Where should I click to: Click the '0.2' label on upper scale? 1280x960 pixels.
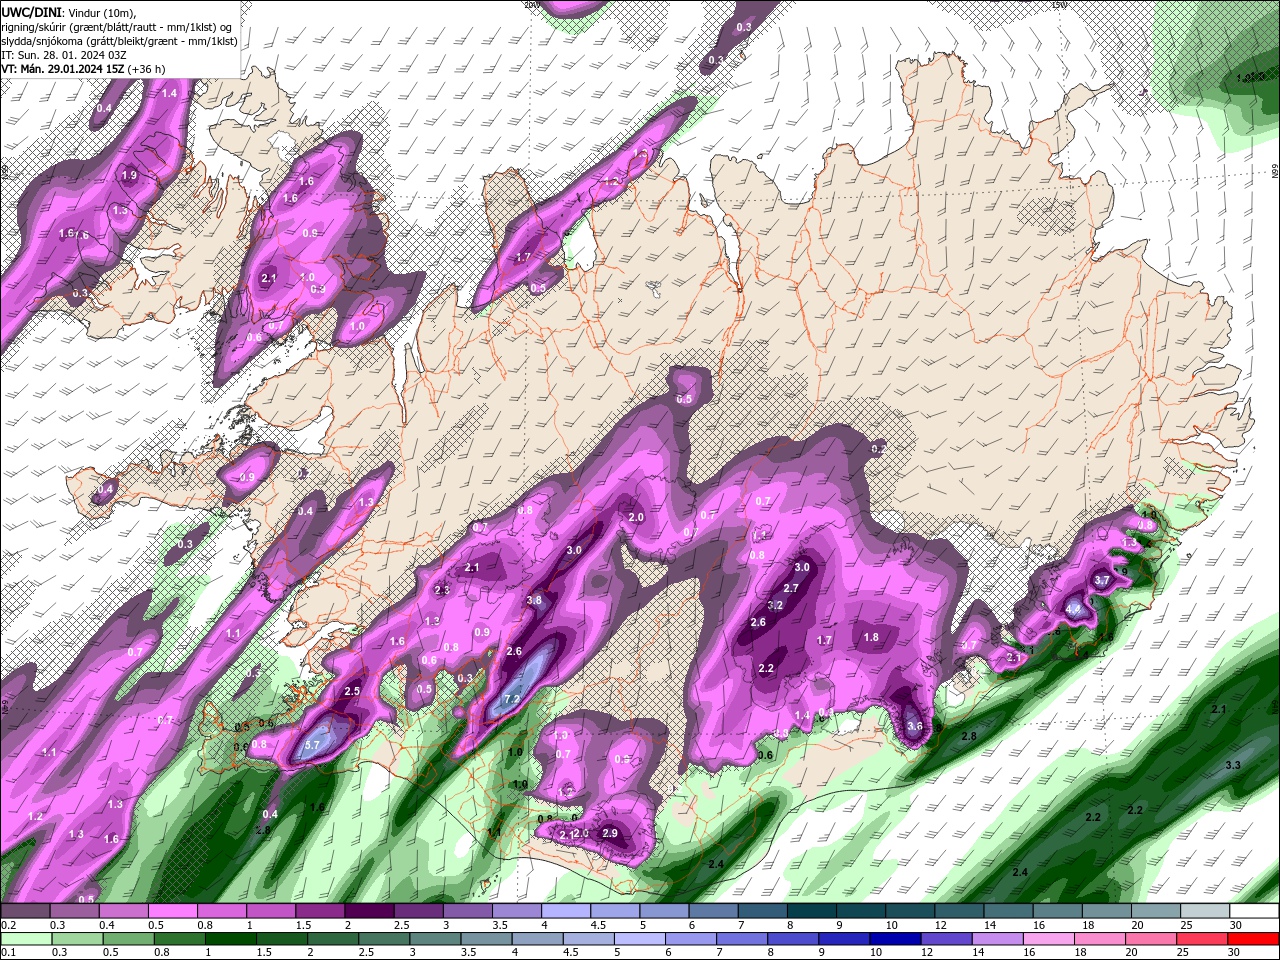(x=9, y=925)
